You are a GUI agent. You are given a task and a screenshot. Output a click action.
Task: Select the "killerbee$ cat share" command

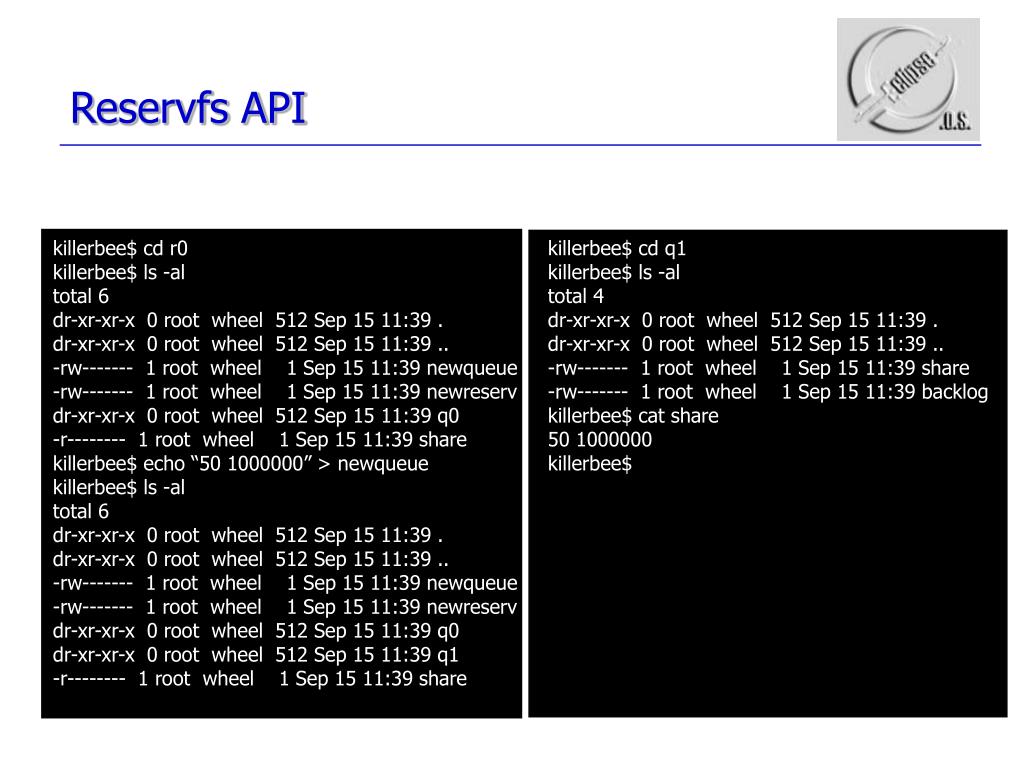633,416
